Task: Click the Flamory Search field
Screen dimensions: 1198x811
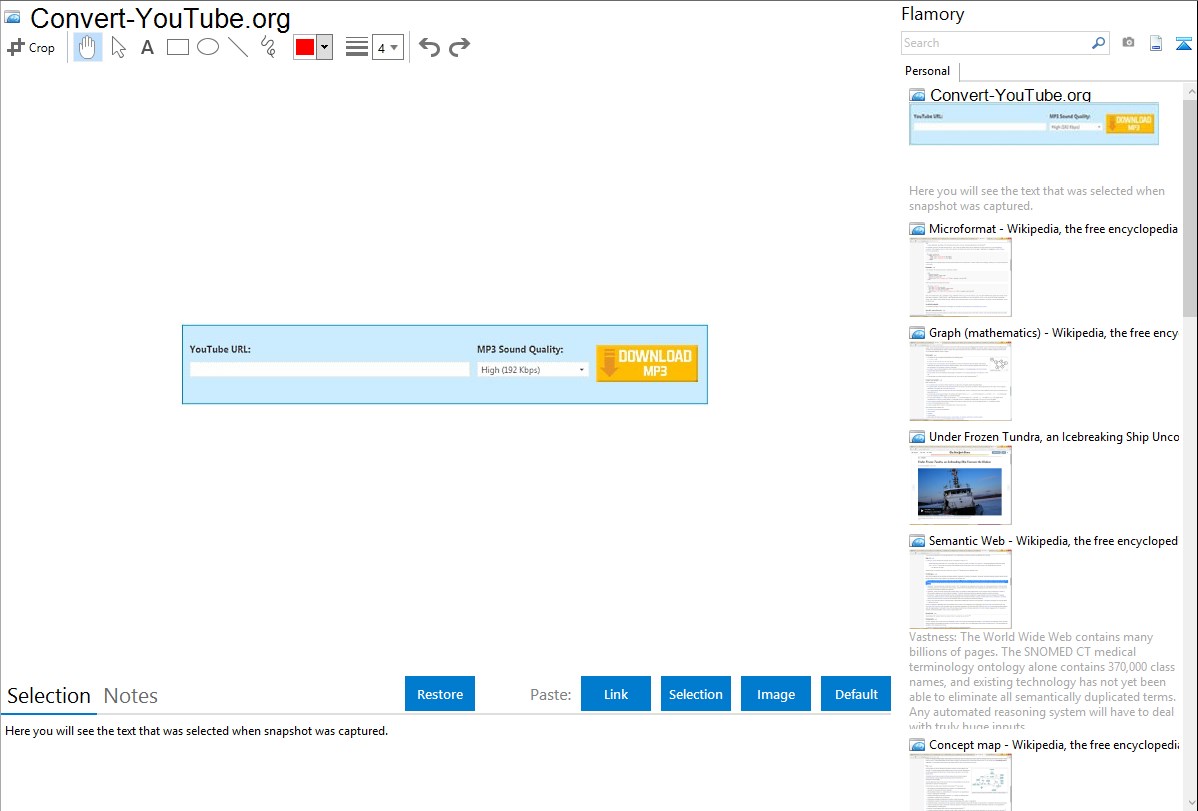Action: coord(995,43)
